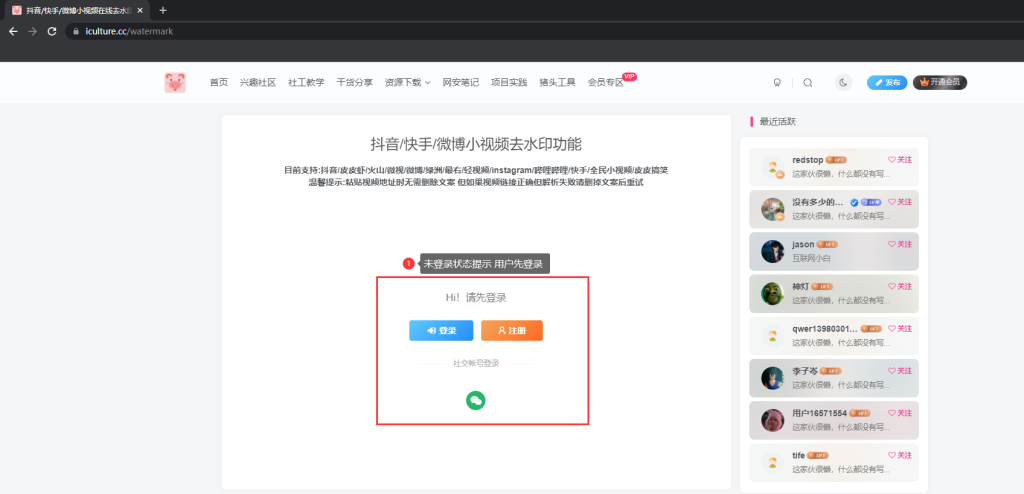
Task: Click the level badge next to 神灯
Action: [822, 286]
